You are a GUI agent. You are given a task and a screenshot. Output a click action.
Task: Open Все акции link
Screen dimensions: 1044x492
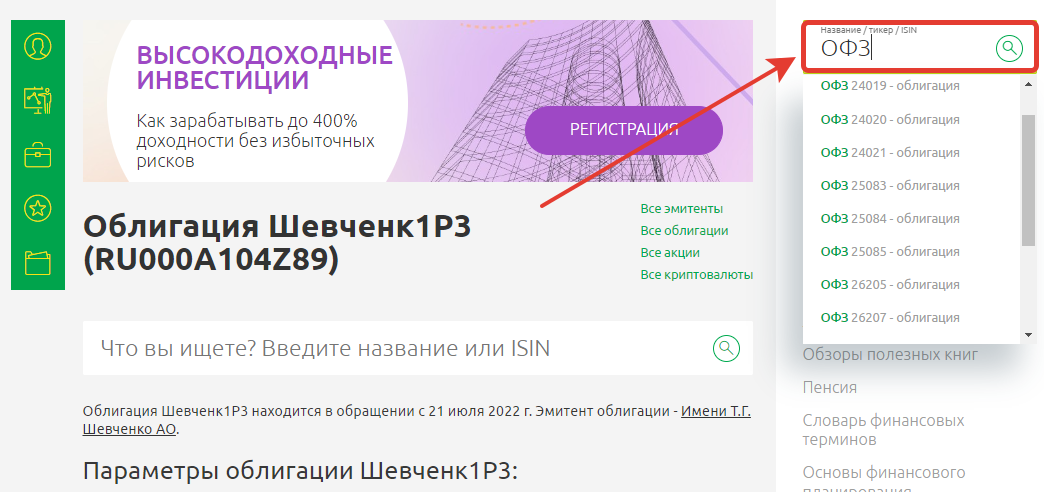pos(670,253)
